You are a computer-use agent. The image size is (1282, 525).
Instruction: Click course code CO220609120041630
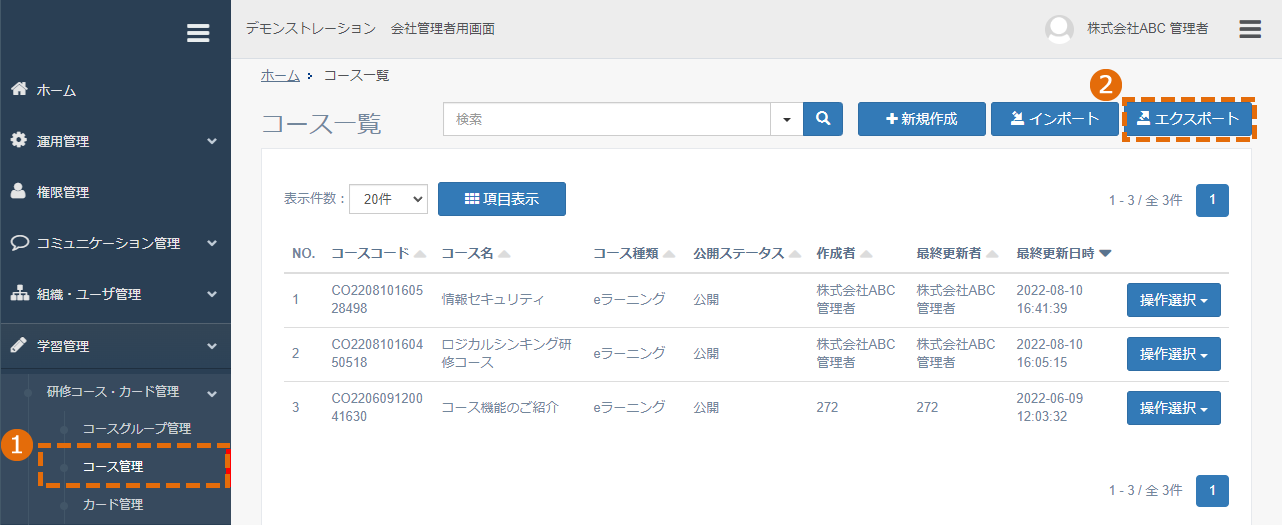377,407
